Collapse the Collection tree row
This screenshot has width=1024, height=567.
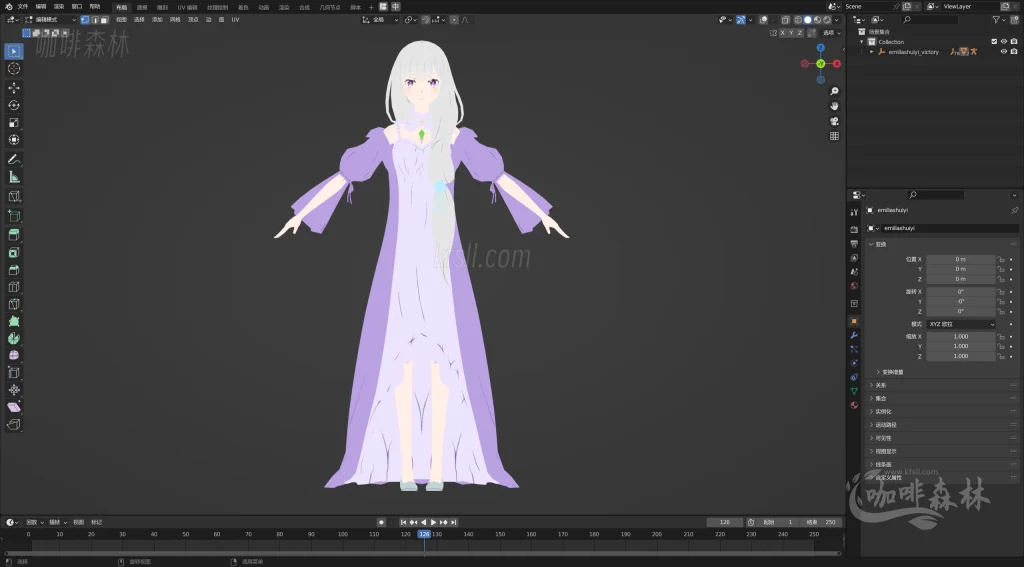coord(862,42)
